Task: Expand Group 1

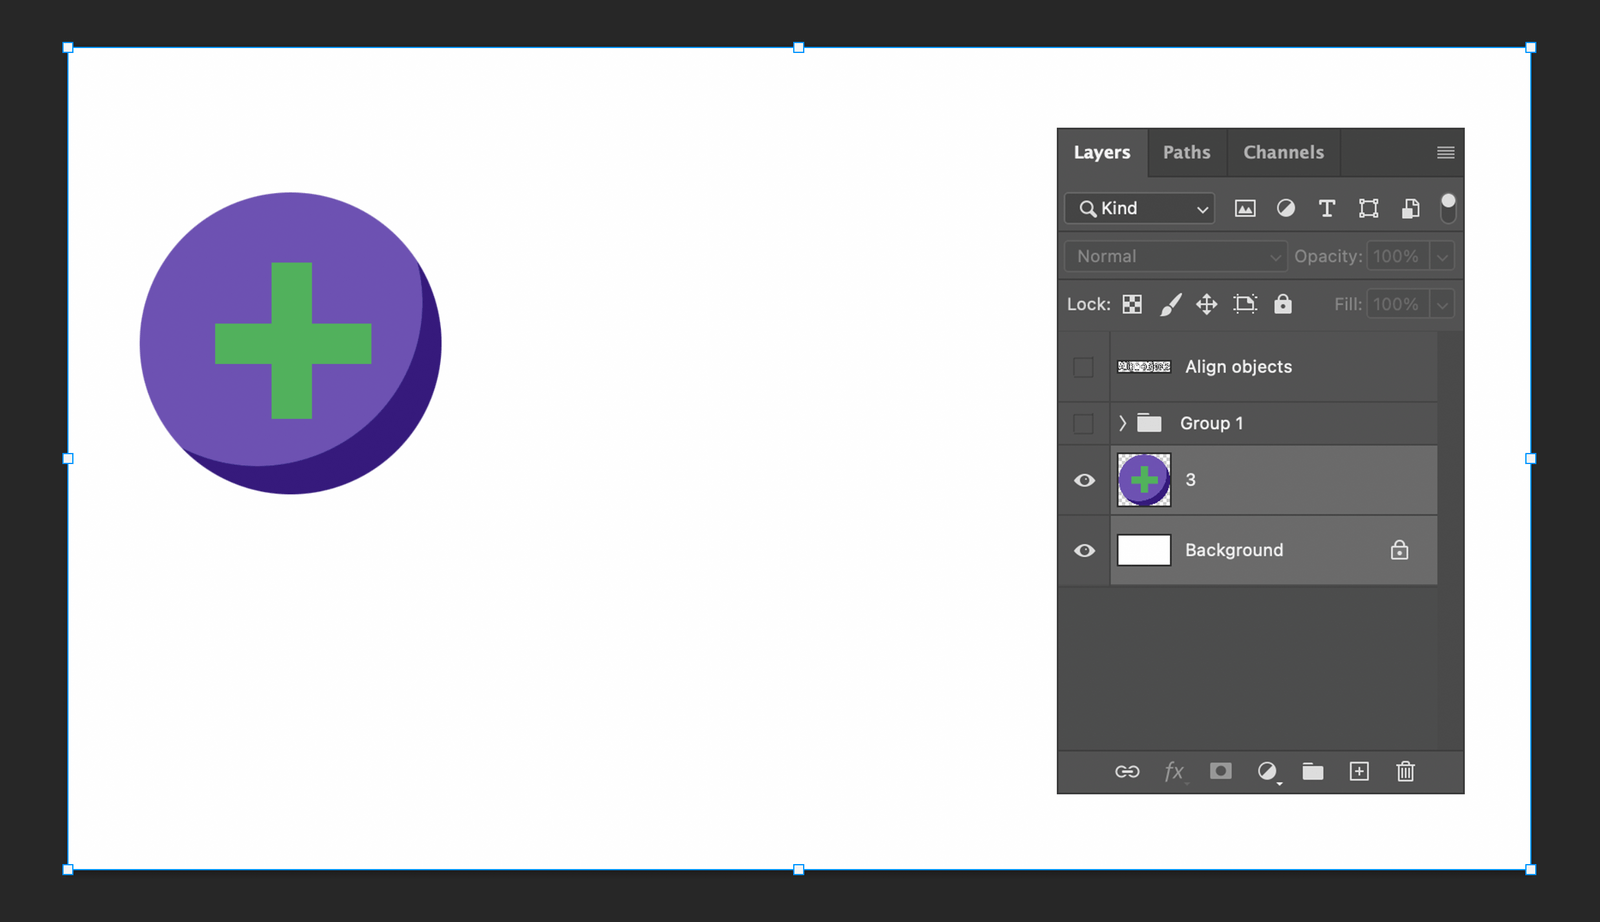Action: click(1122, 423)
